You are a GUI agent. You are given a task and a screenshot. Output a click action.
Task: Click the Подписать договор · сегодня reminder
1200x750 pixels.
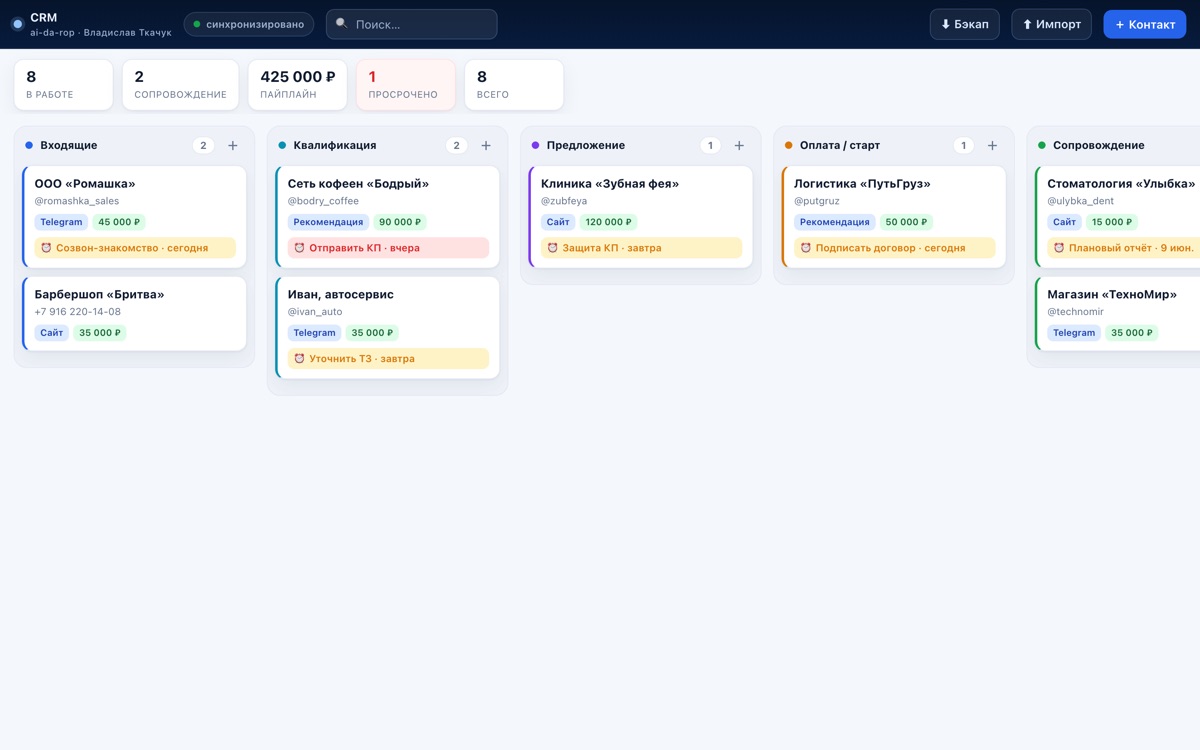point(894,248)
